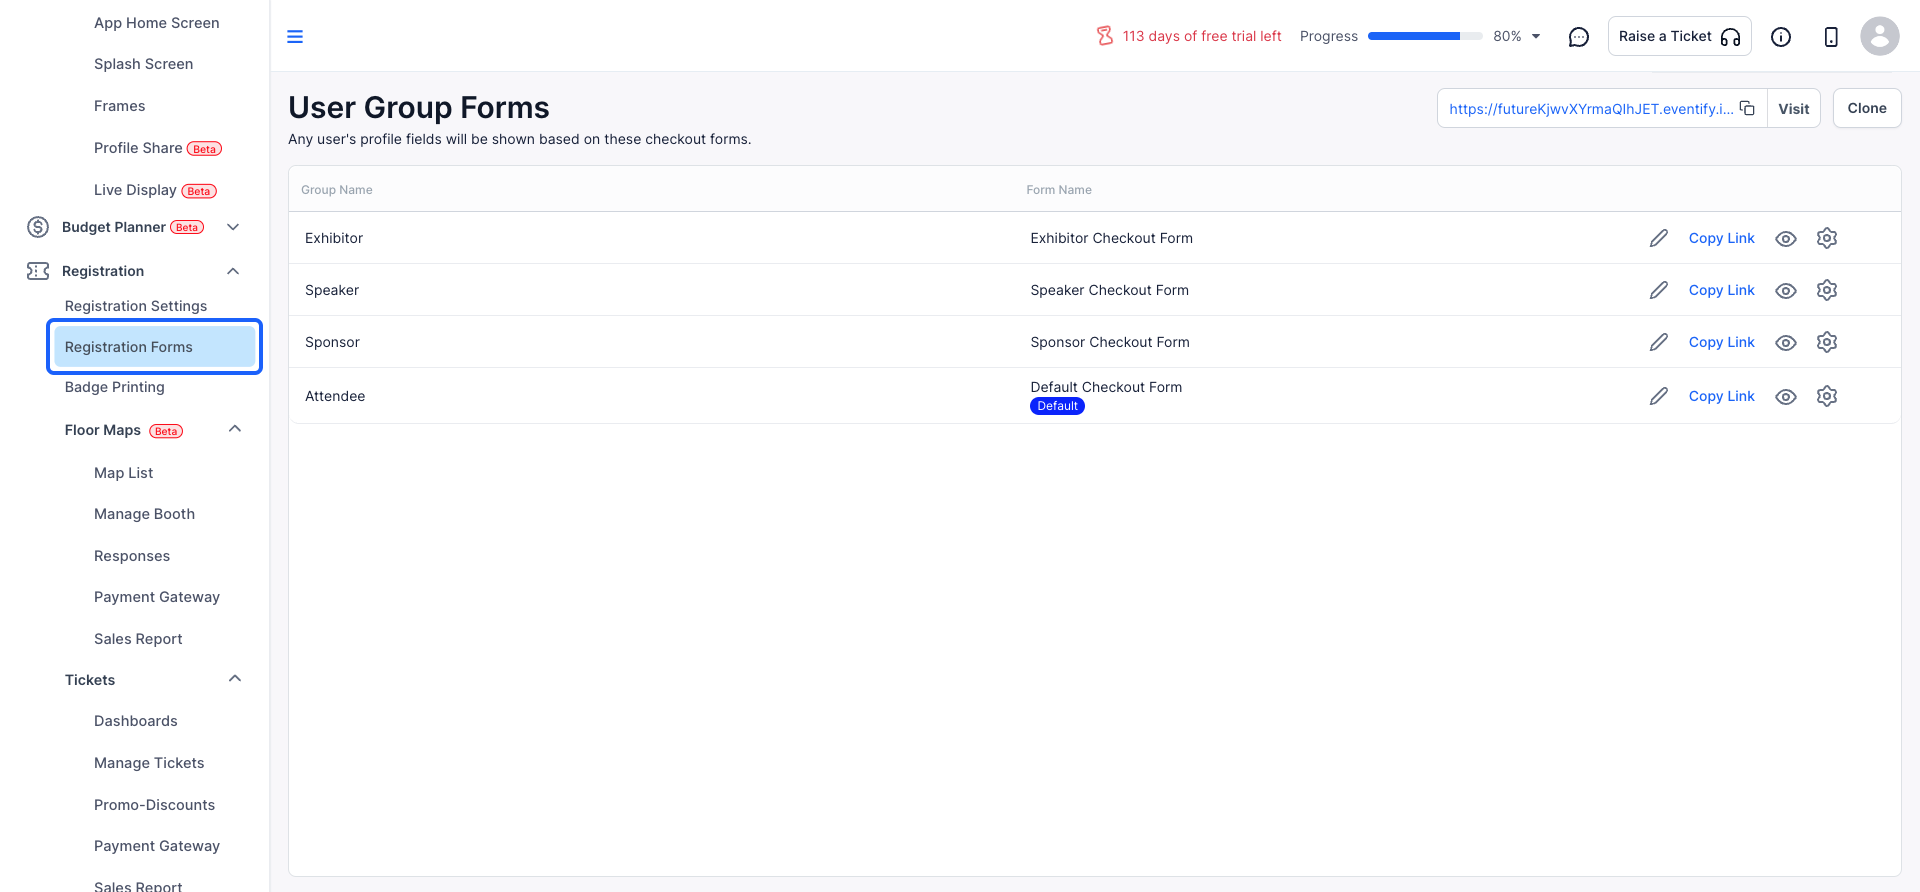1920x892 pixels.
Task: Open ticket Dashboards
Action: 136,721
